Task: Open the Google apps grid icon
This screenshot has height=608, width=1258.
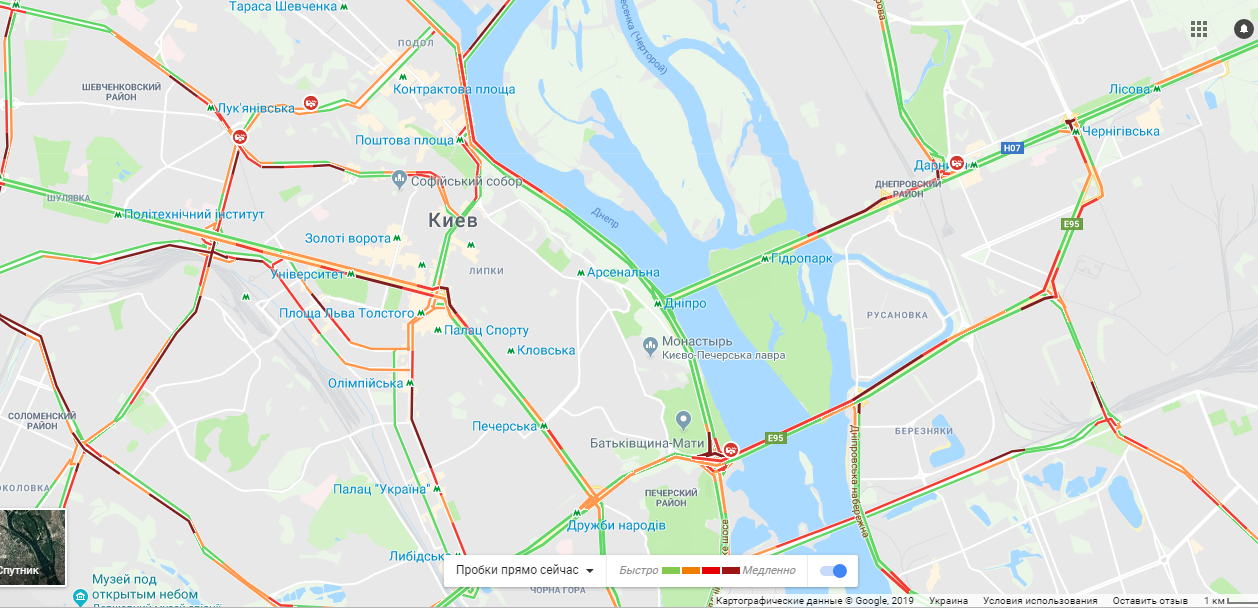Action: click(1199, 29)
